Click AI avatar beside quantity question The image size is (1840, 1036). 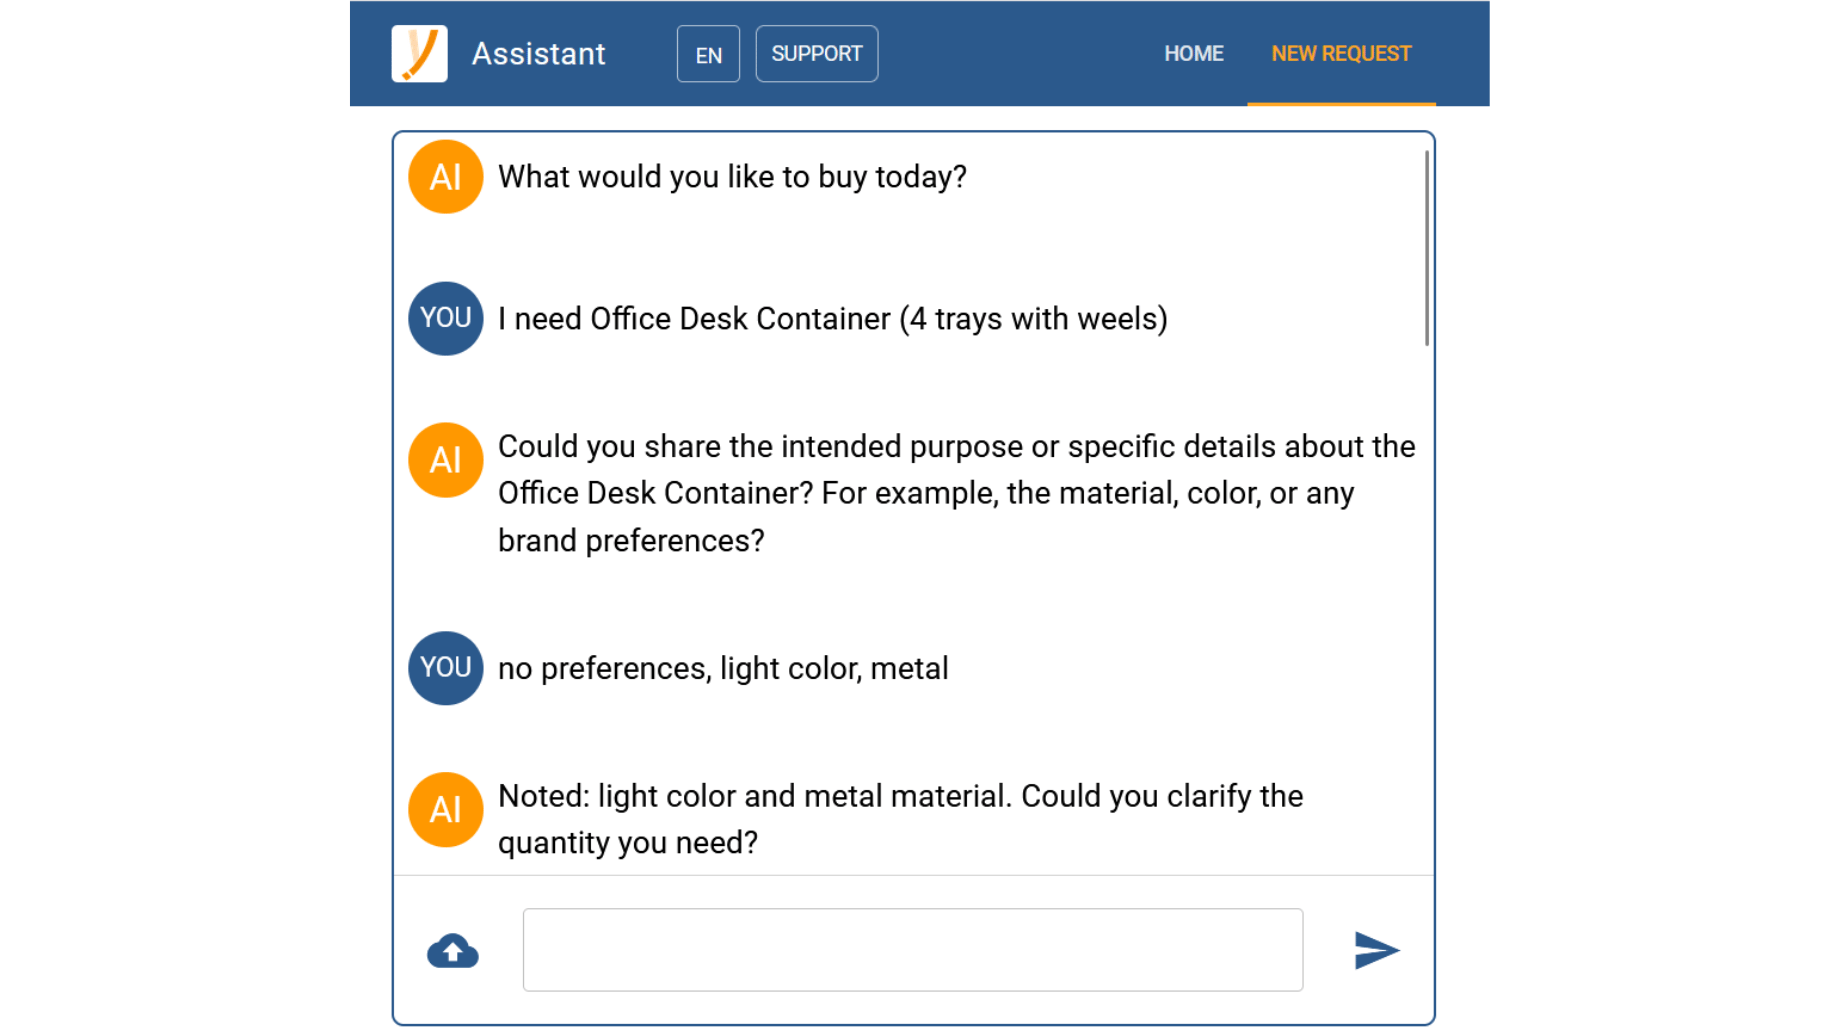coord(446,810)
